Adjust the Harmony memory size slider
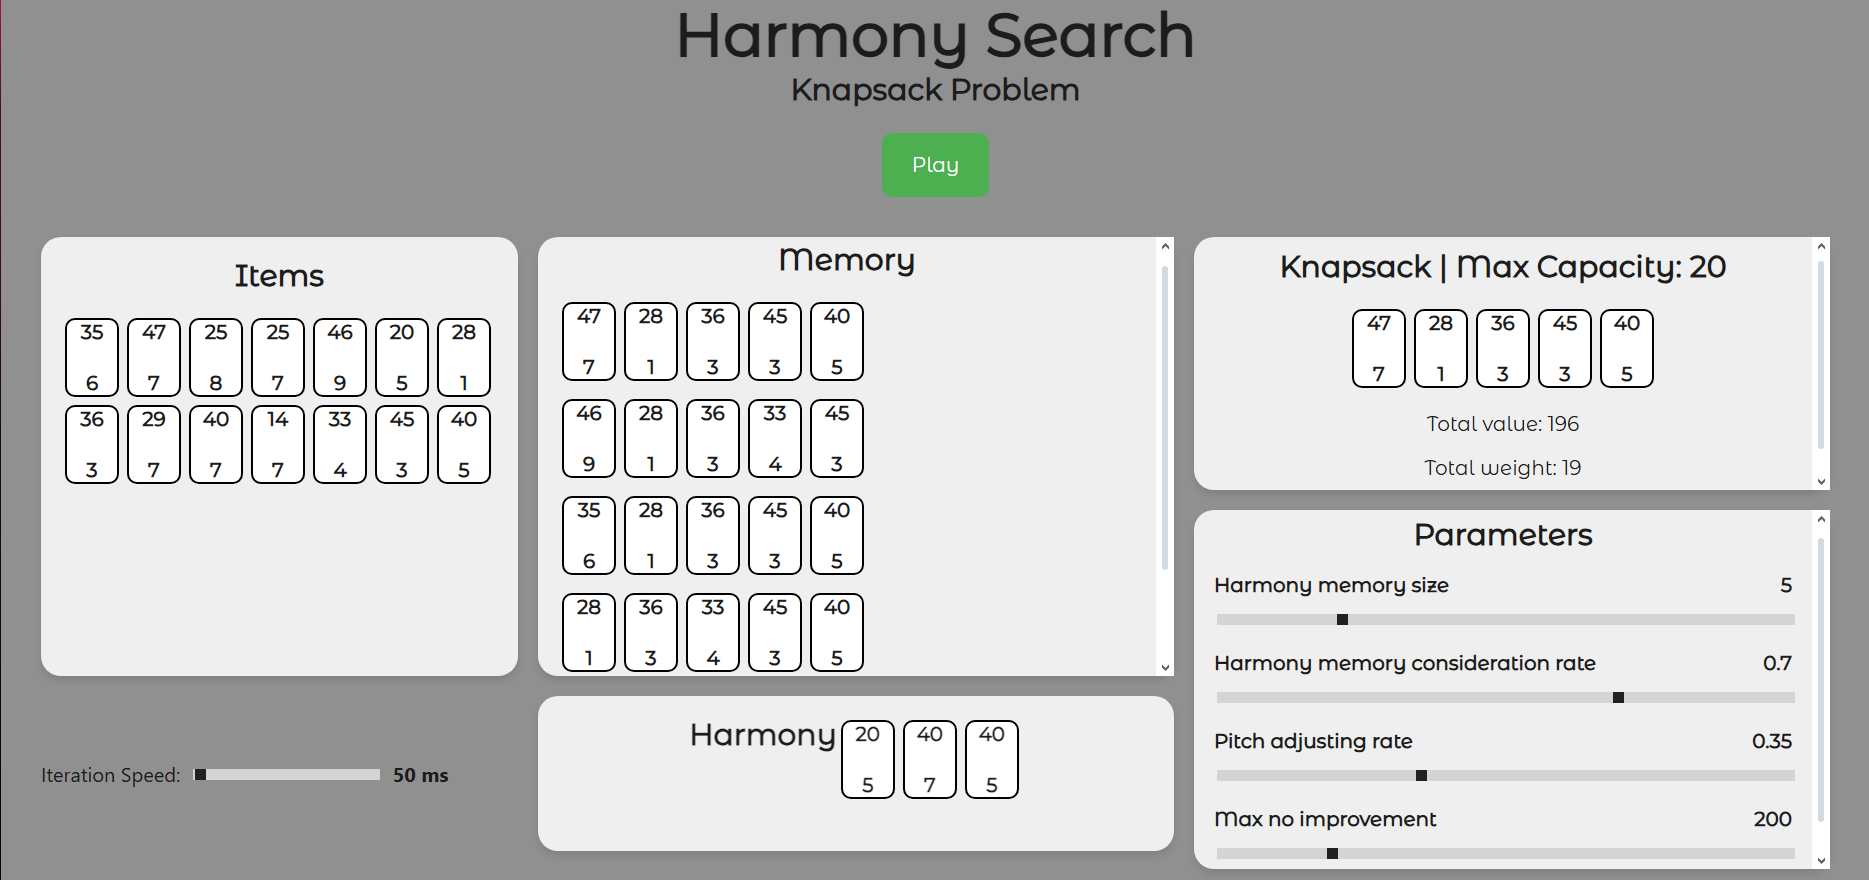Image resolution: width=1869 pixels, height=880 pixels. point(1342,620)
